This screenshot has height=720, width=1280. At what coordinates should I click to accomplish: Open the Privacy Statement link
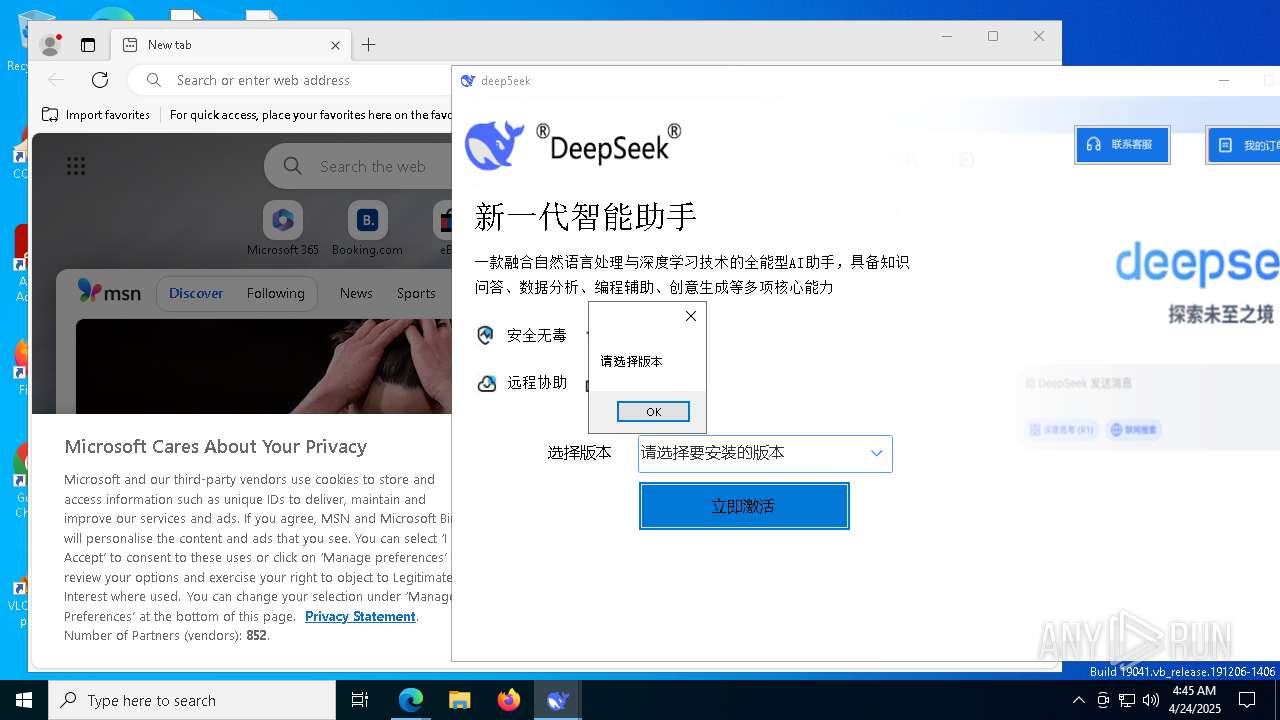click(360, 616)
